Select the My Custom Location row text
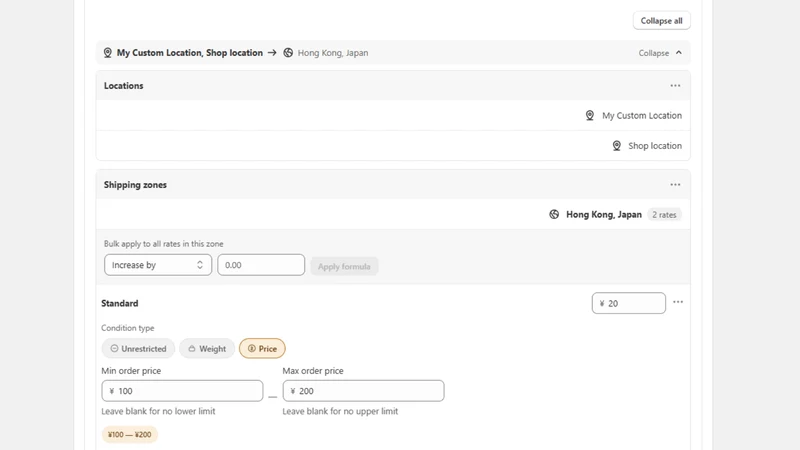Image resolution: width=800 pixels, height=450 pixels. point(642,116)
